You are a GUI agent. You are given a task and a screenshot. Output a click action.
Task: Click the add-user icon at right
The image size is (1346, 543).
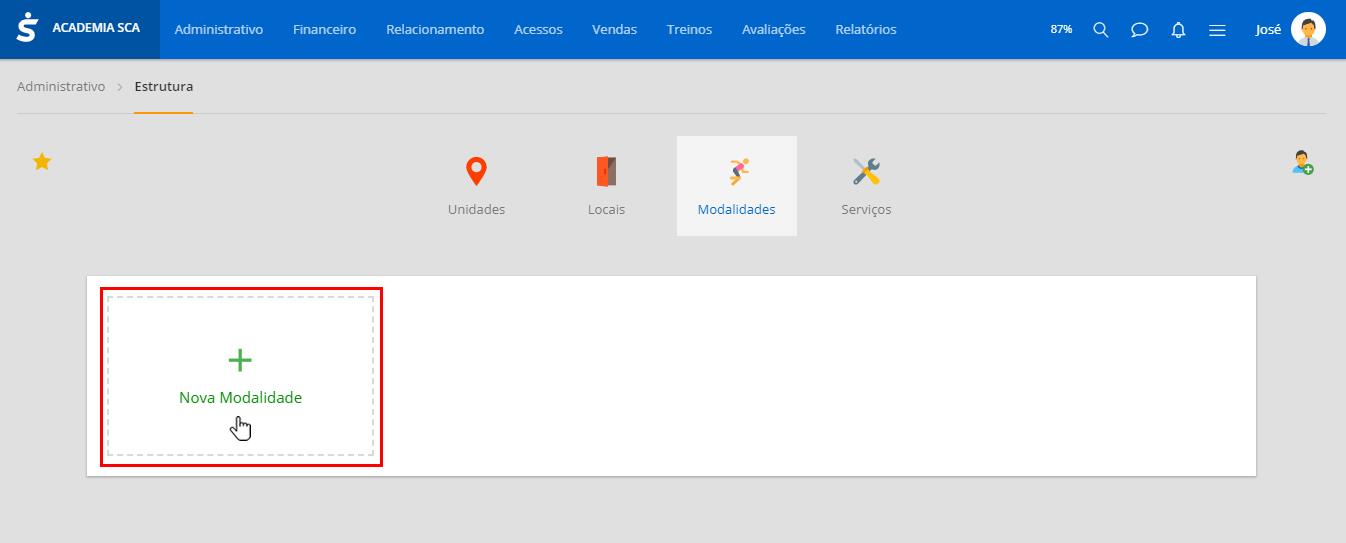coord(1302,162)
